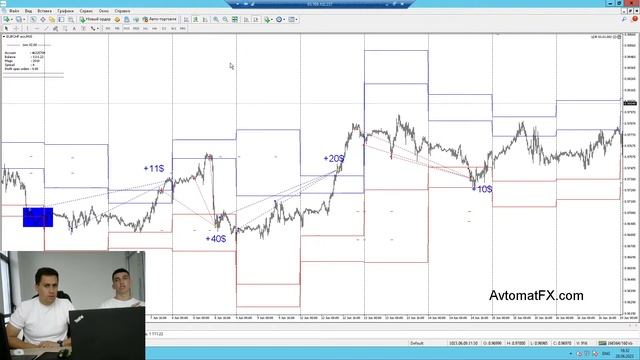Expand the Periods dropdown arrow
The height and width of the screenshot is (360, 640).
(x=284, y=19)
